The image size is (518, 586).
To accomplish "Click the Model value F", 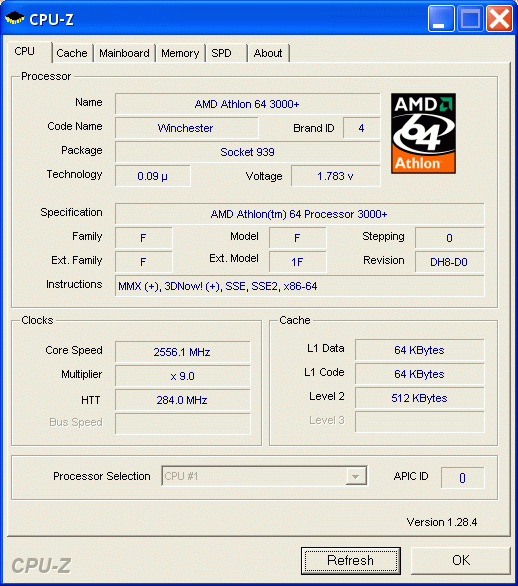I will pyautogui.click(x=297, y=238).
